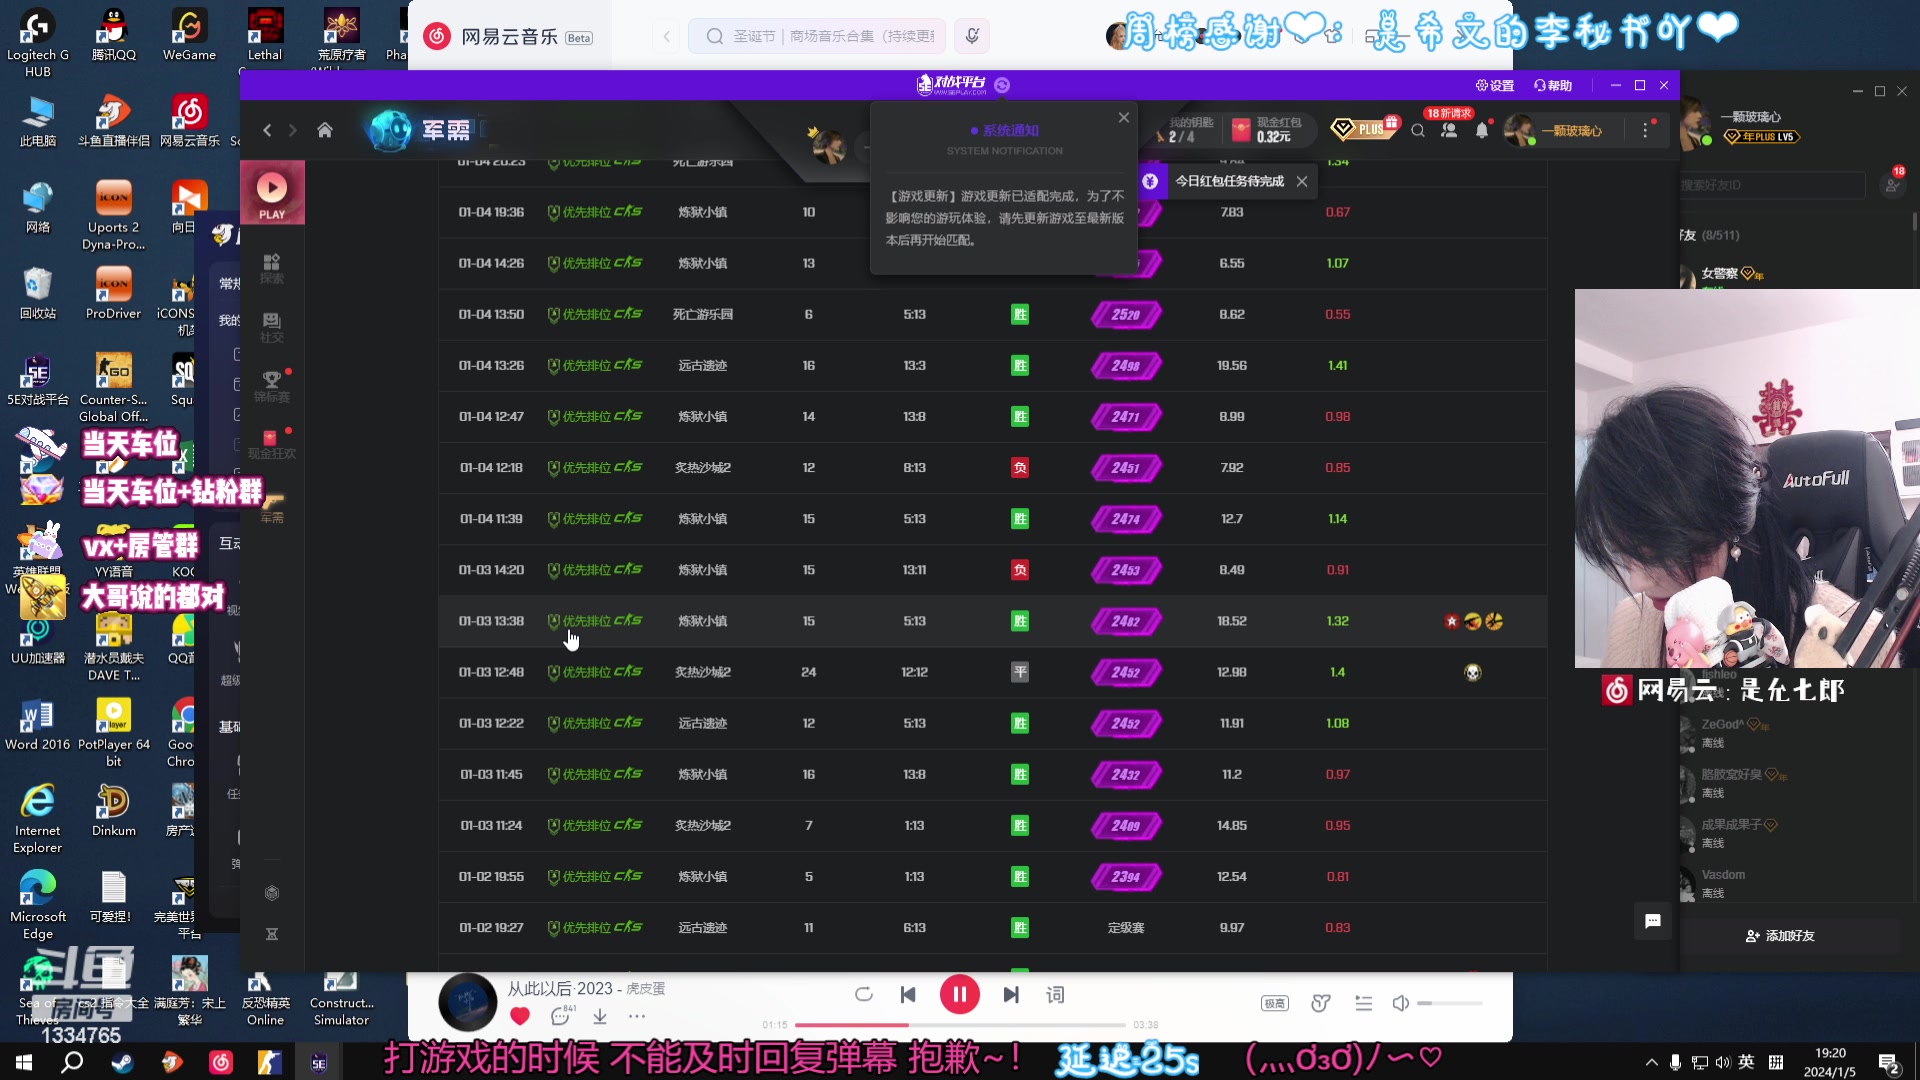Open match row 01-03 12:48 炙热沙城2
The height and width of the screenshot is (1080, 1920).
pos(992,672)
